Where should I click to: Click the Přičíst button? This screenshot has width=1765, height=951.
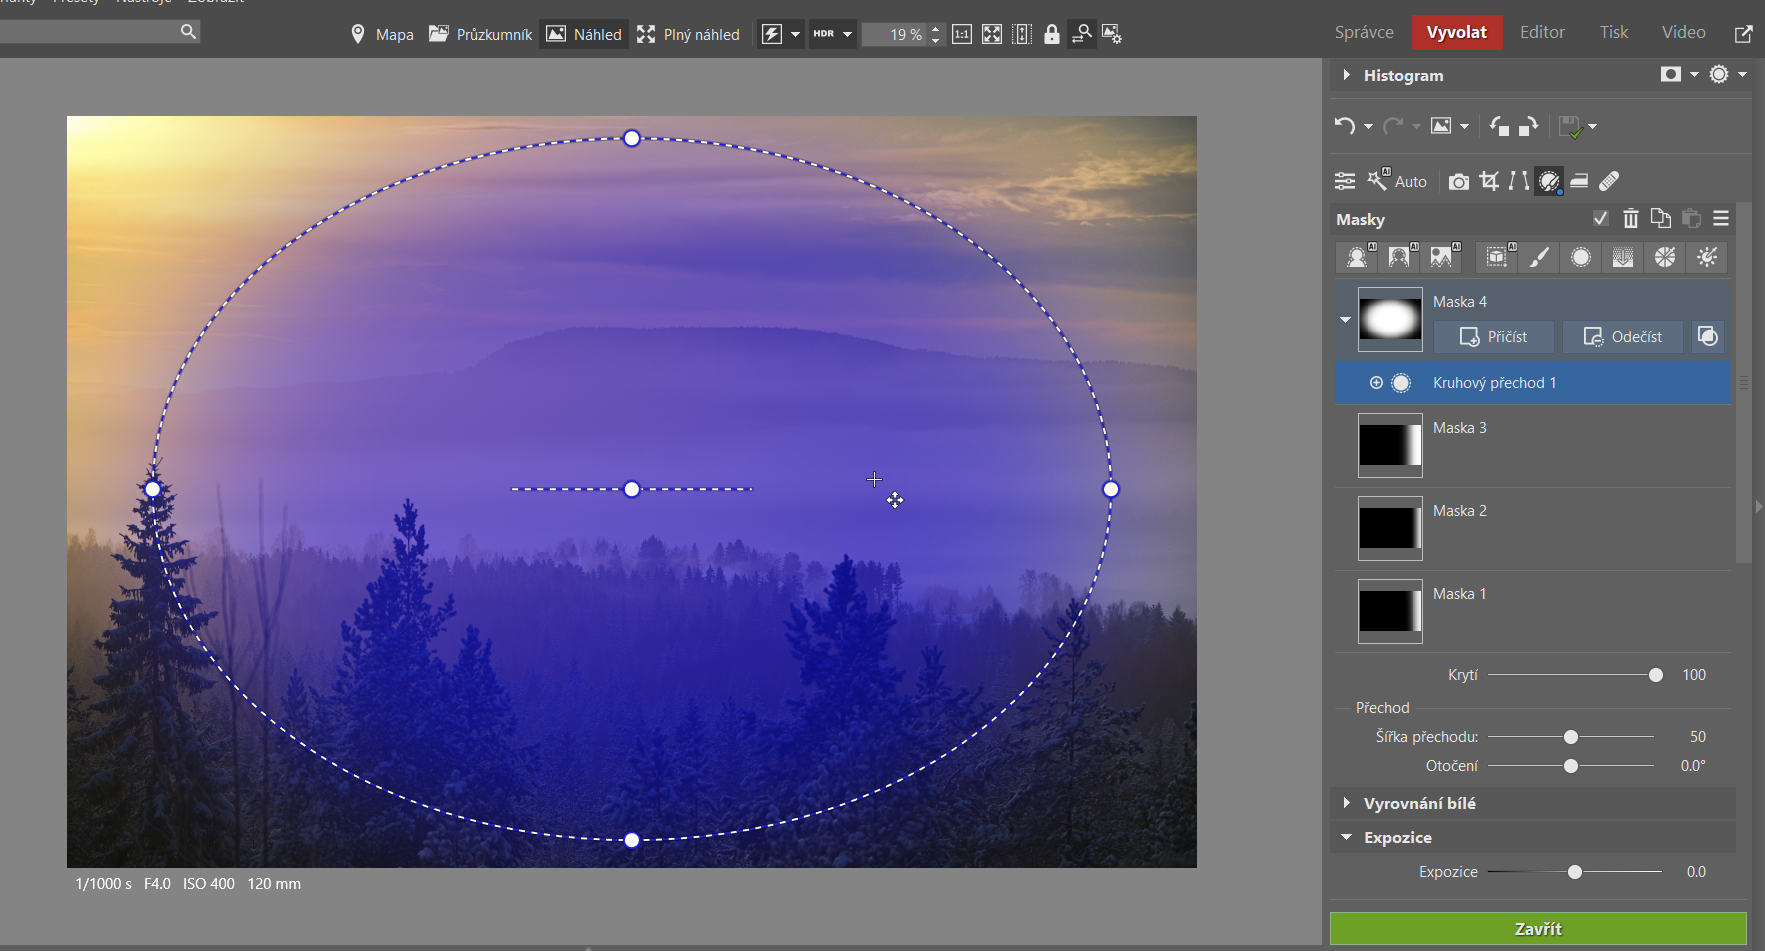(x=1494, y=337)
